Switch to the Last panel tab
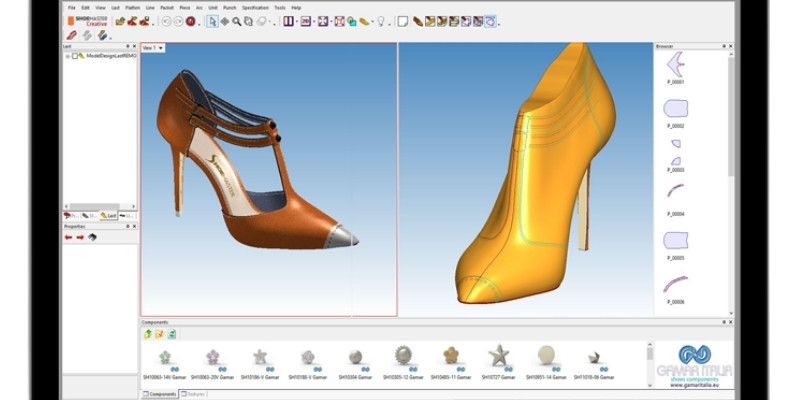This screenshot has height=400, width=800. [108, 215]
